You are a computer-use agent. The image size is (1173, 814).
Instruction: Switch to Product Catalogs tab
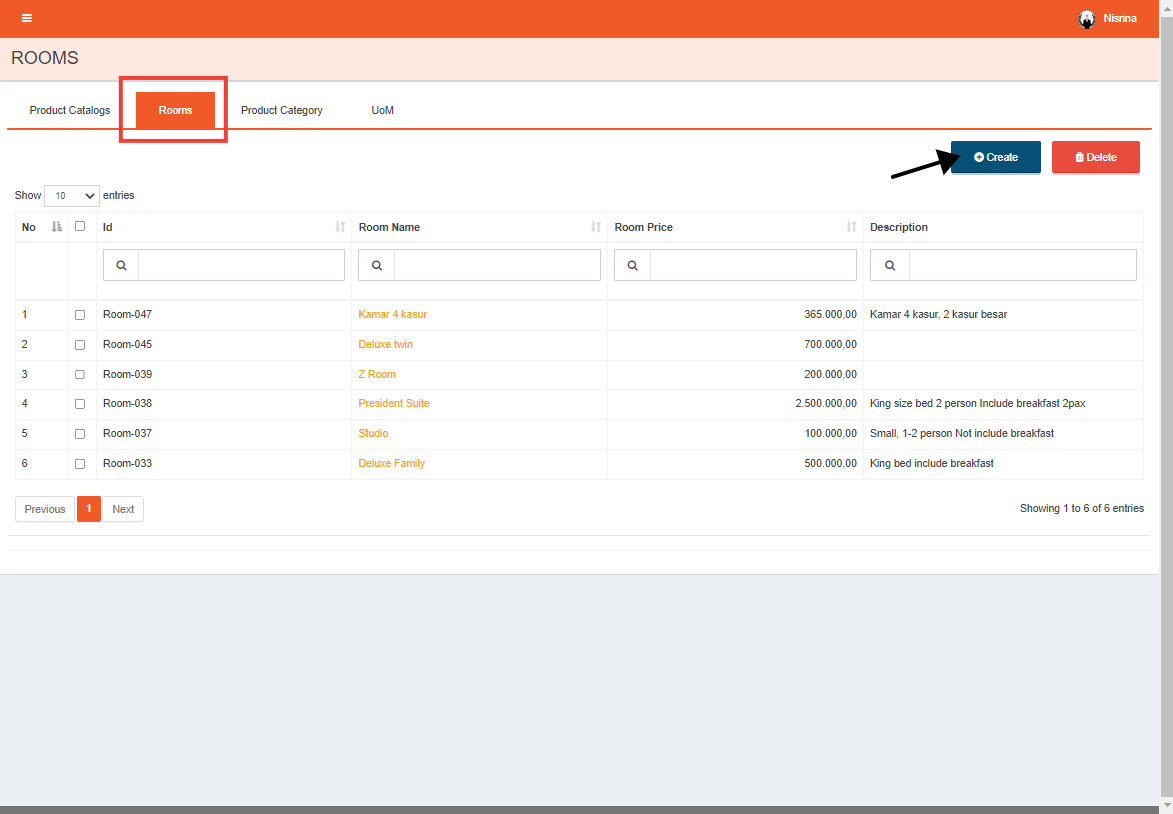click(70, 110)
